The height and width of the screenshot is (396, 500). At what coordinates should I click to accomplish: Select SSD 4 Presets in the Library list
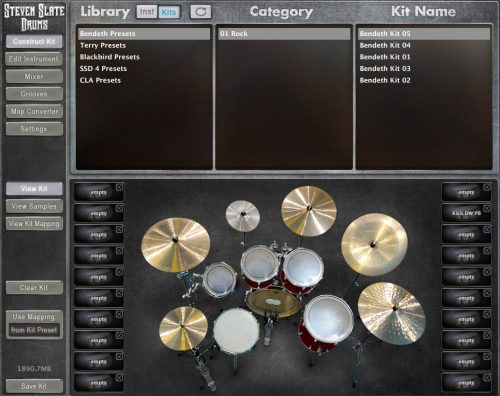point(144,69)
